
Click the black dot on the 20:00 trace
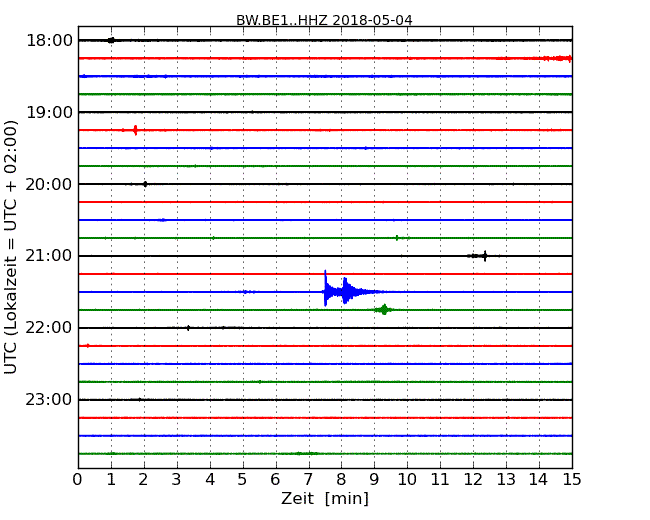pos(145,184)
